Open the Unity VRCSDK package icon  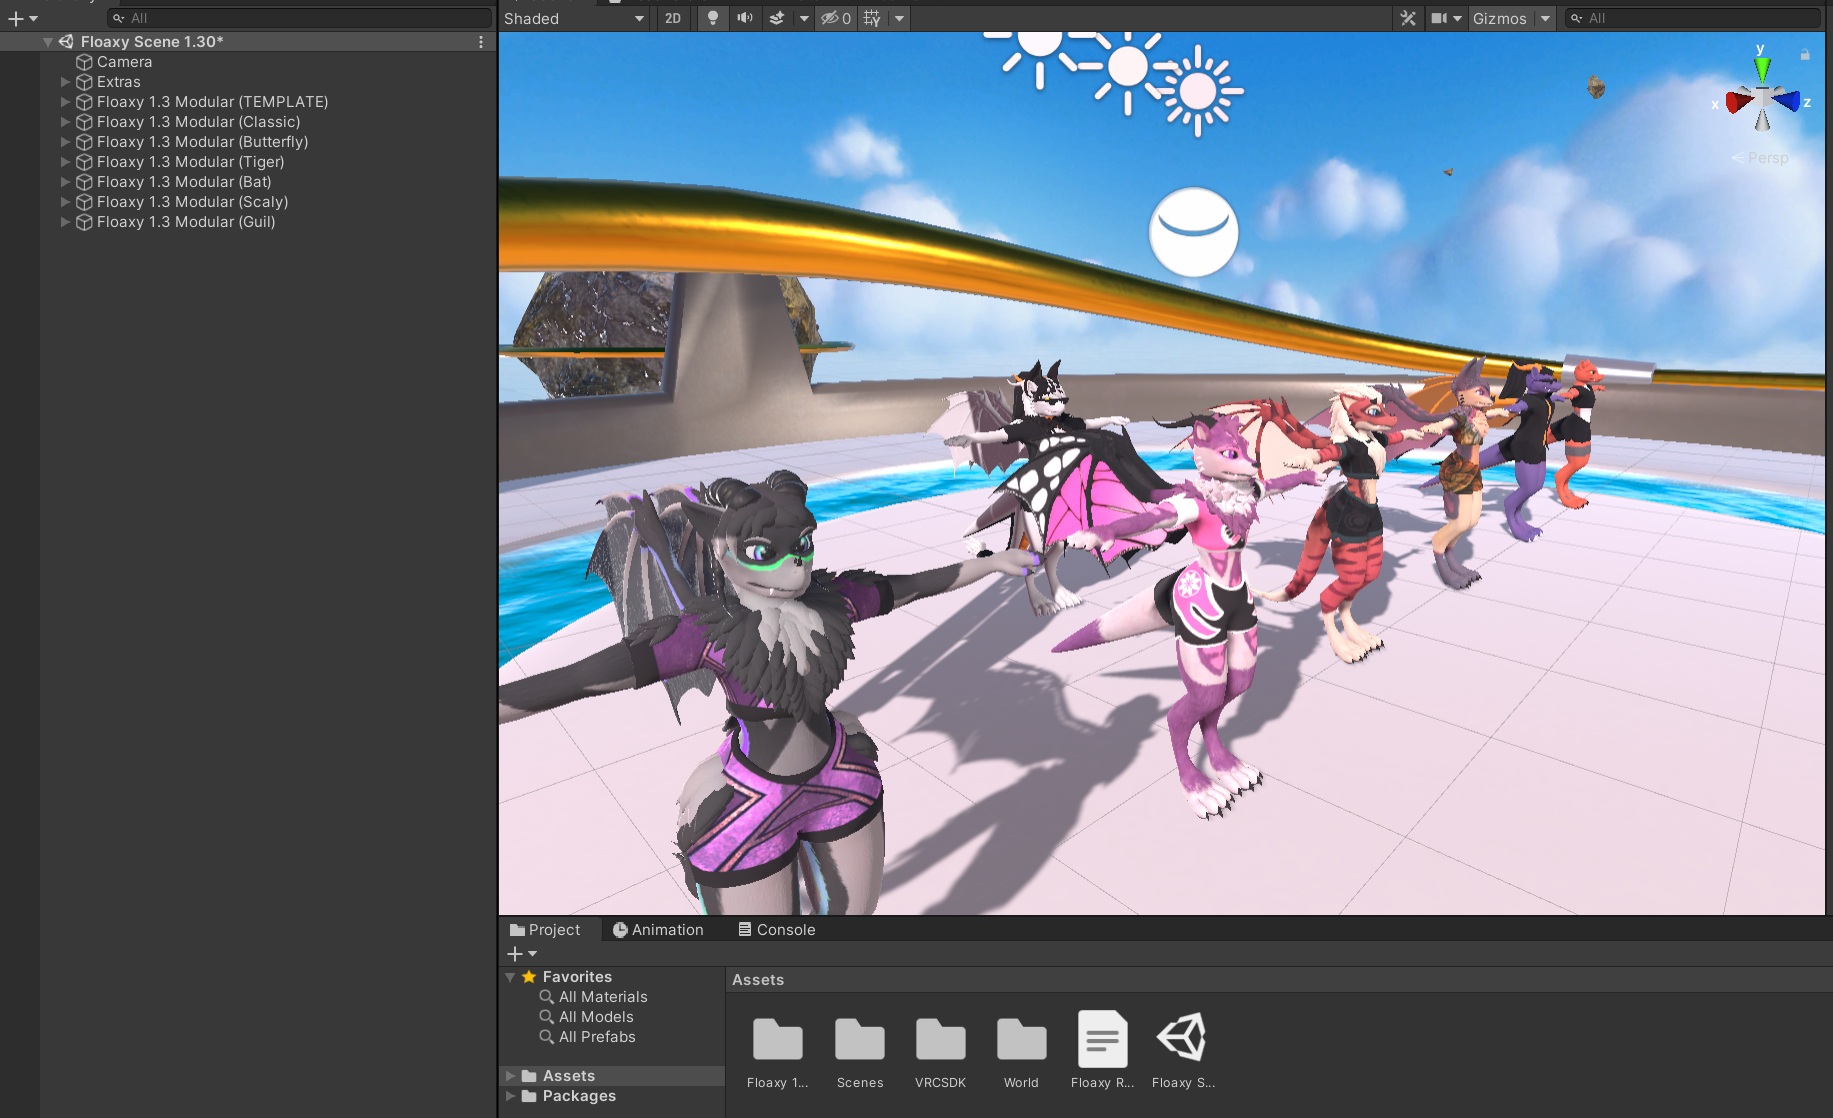[939, 1040]
